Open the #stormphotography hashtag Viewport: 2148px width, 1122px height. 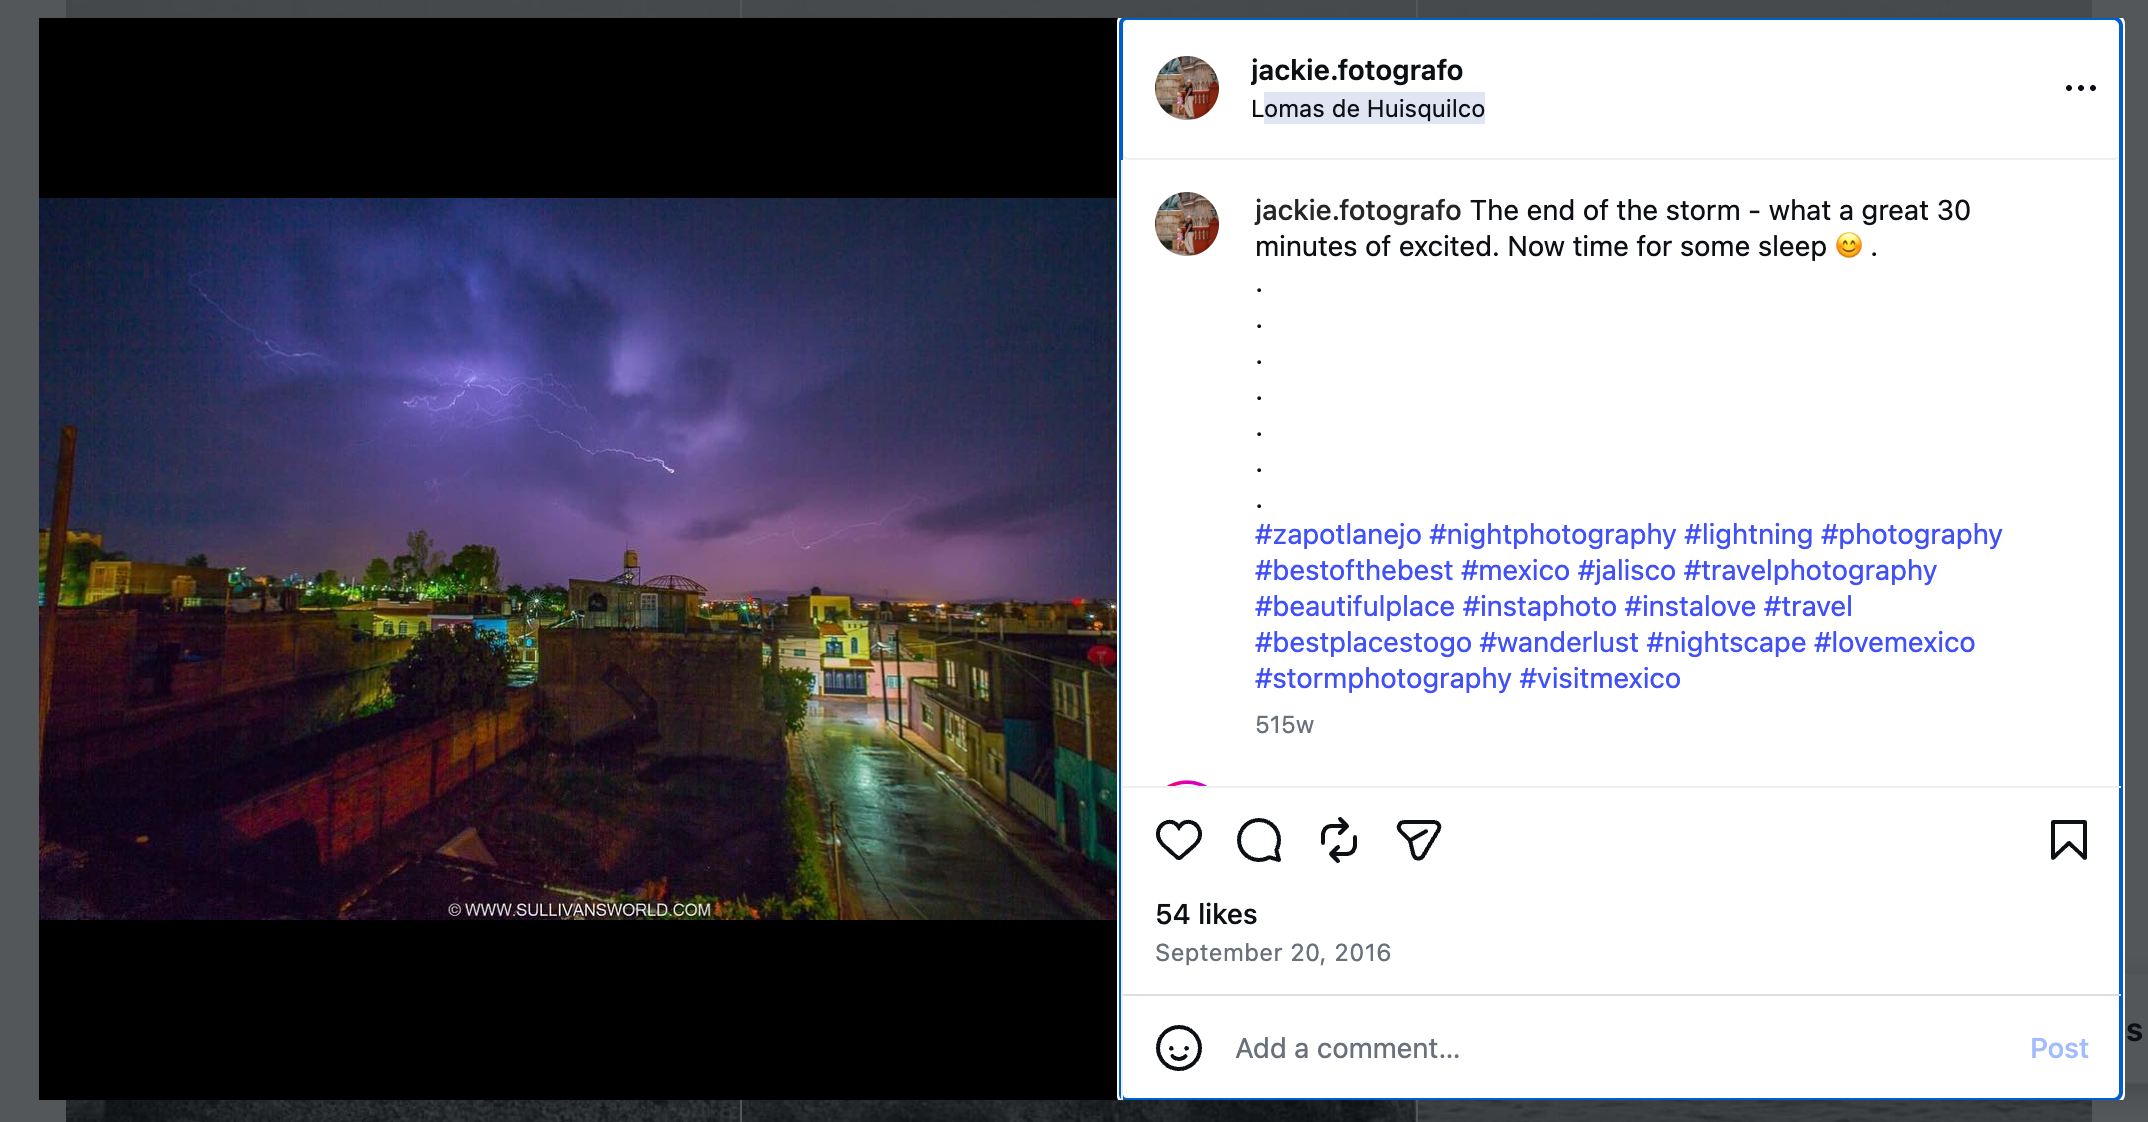(x=1383, y=679)
